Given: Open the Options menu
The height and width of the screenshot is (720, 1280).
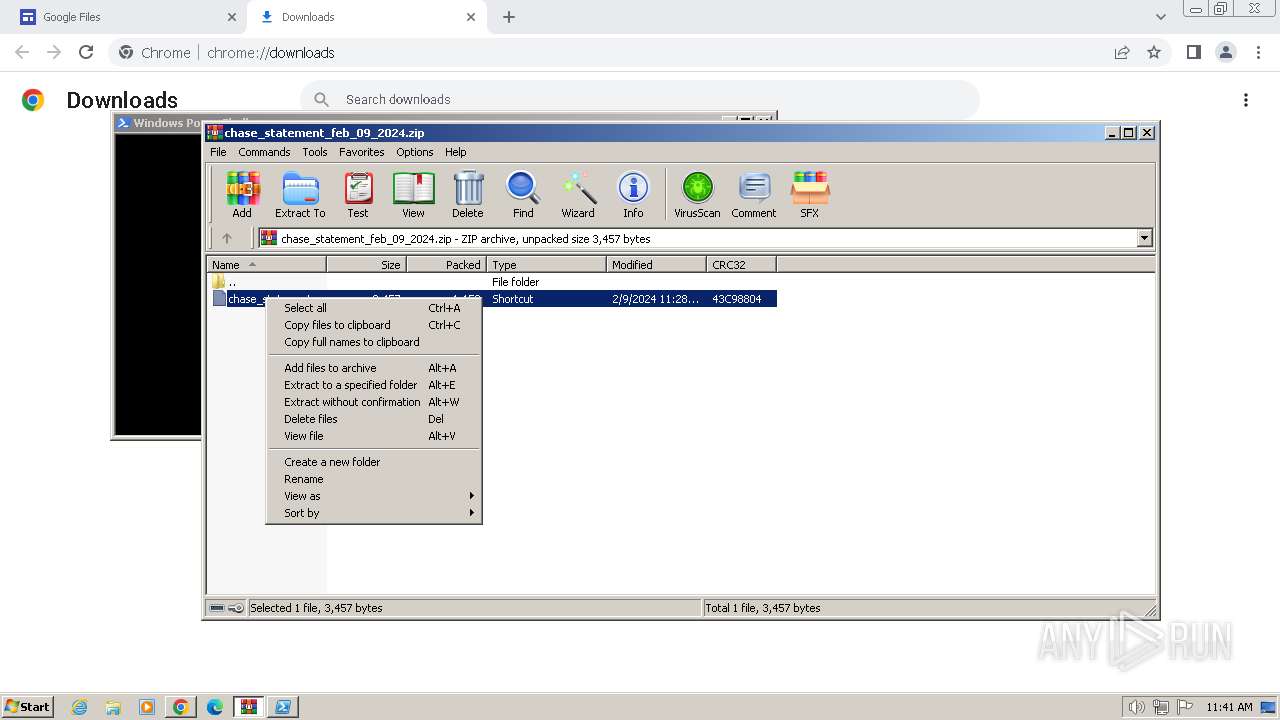Looking at the screenshot, I should pyautogui.click(x=415, y=152).
